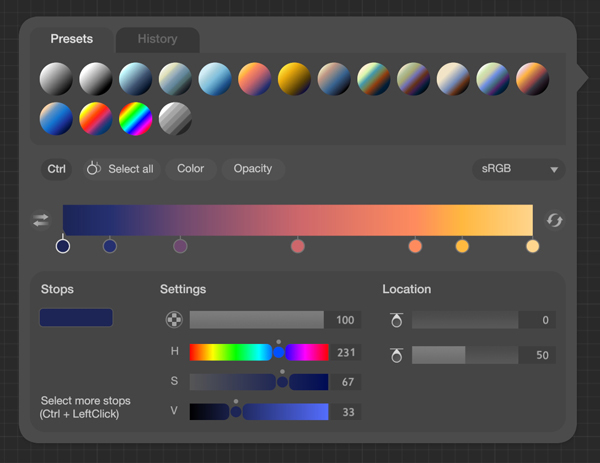Image resolution: width=600 pixels, height=463 pixels.
Task: Select the last pale yellow gradient stop
Action: pyautogui.click(x=533, y=246)
